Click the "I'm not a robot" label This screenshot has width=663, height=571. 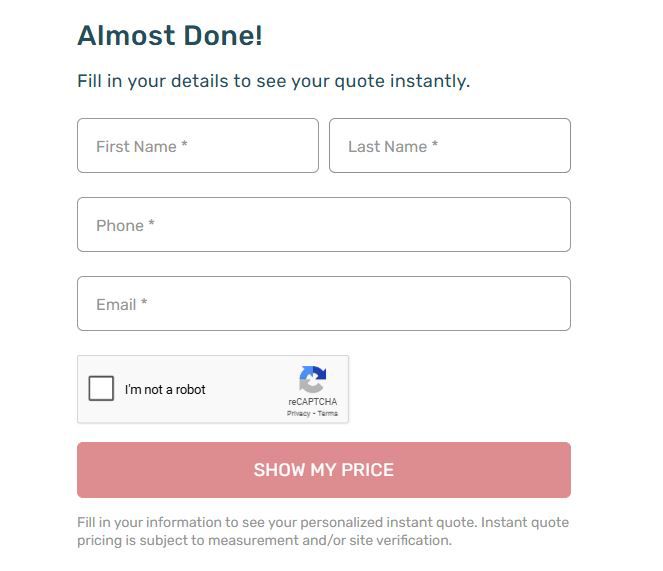165,389
